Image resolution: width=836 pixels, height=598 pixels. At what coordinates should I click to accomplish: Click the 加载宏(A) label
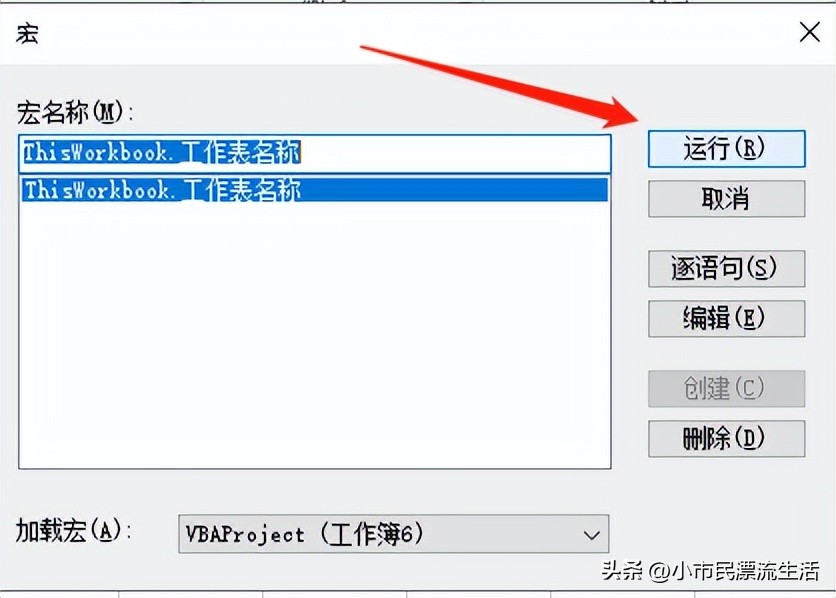point(74,531)
